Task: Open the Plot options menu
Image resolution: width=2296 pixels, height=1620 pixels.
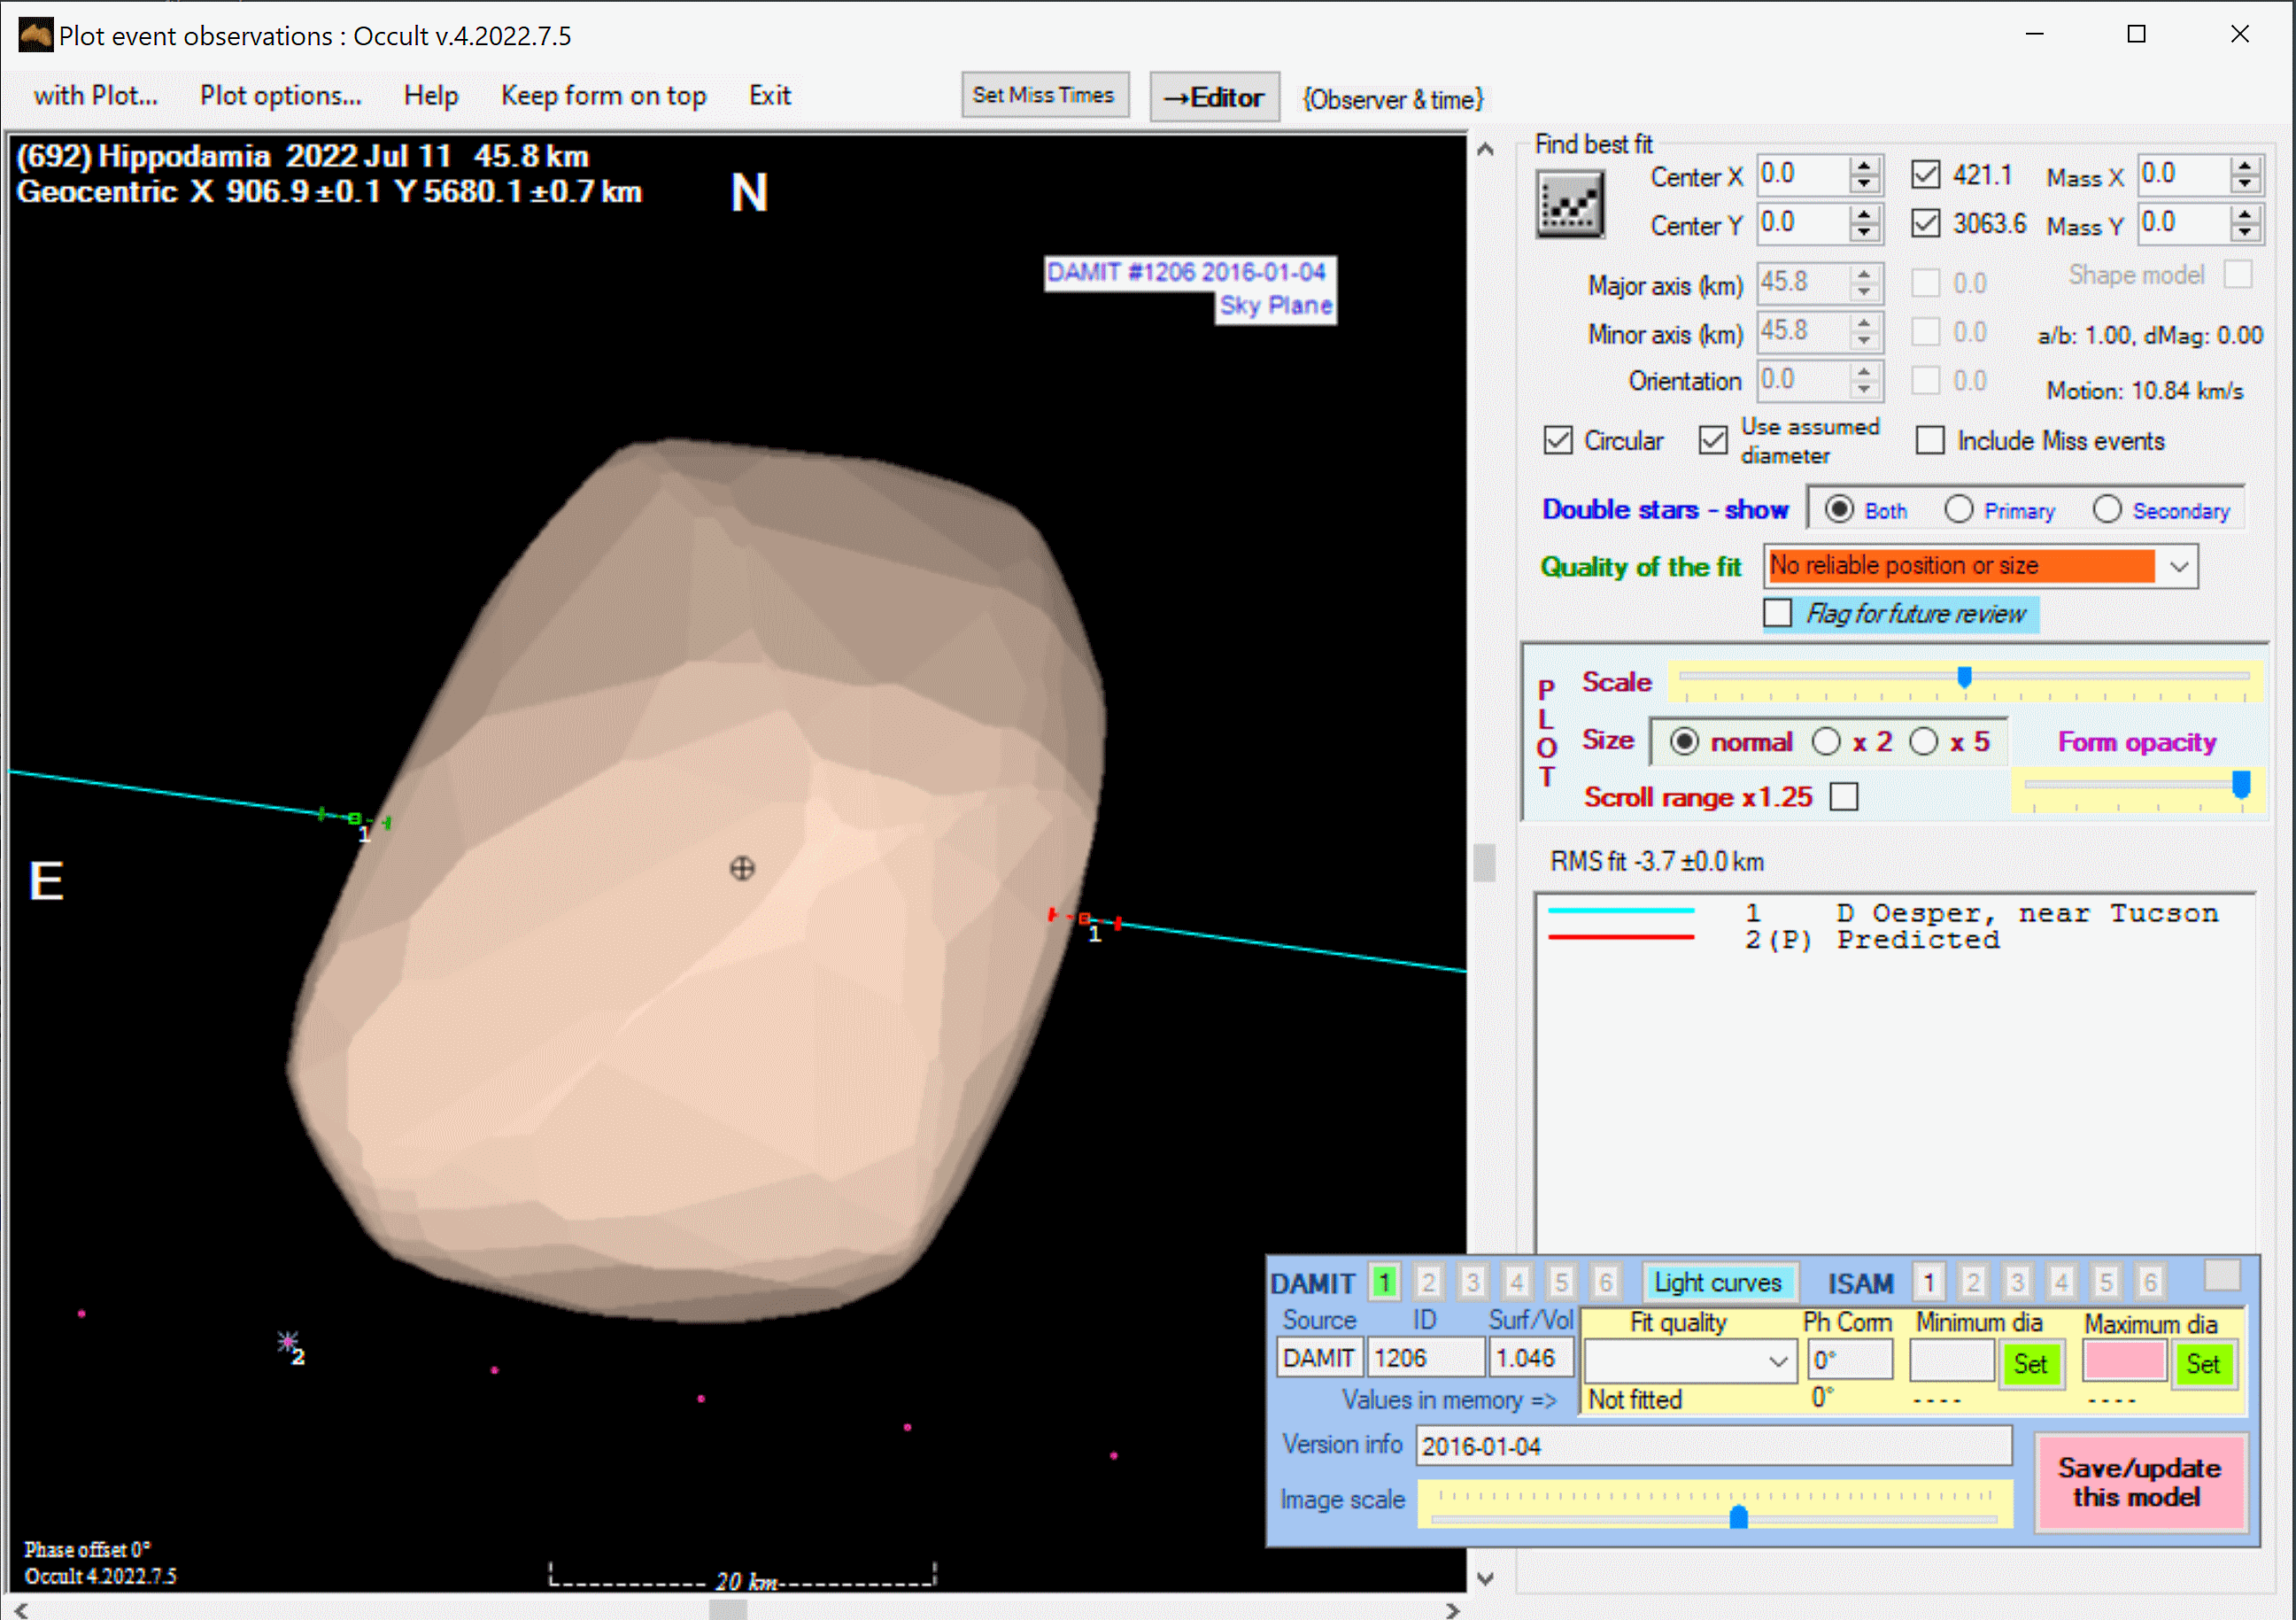Action: tap(280, 95)
